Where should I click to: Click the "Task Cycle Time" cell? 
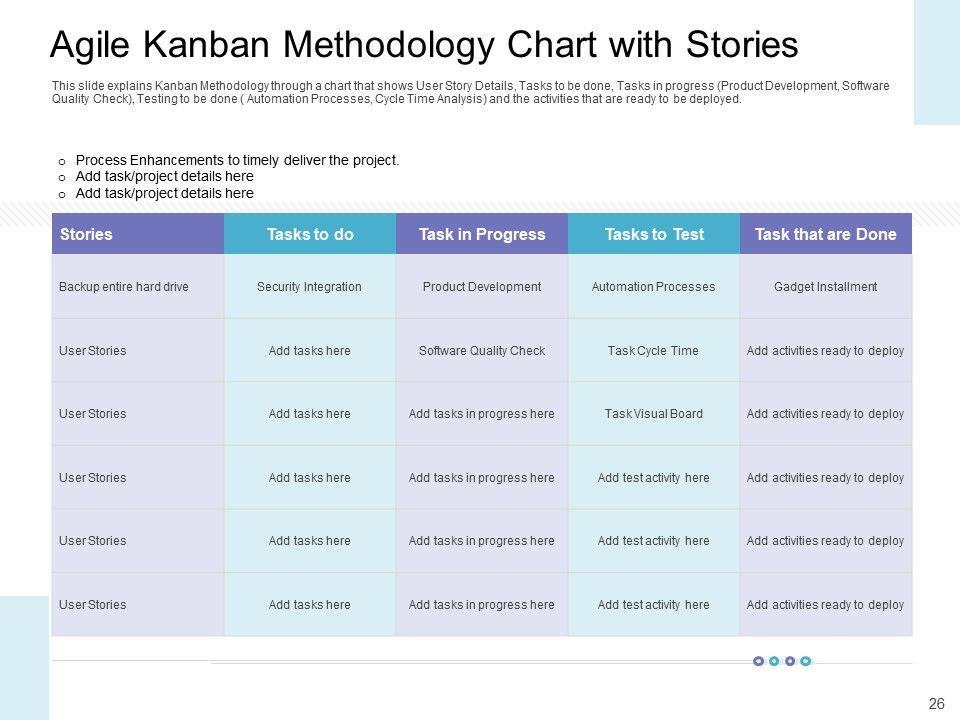point(654,351)
